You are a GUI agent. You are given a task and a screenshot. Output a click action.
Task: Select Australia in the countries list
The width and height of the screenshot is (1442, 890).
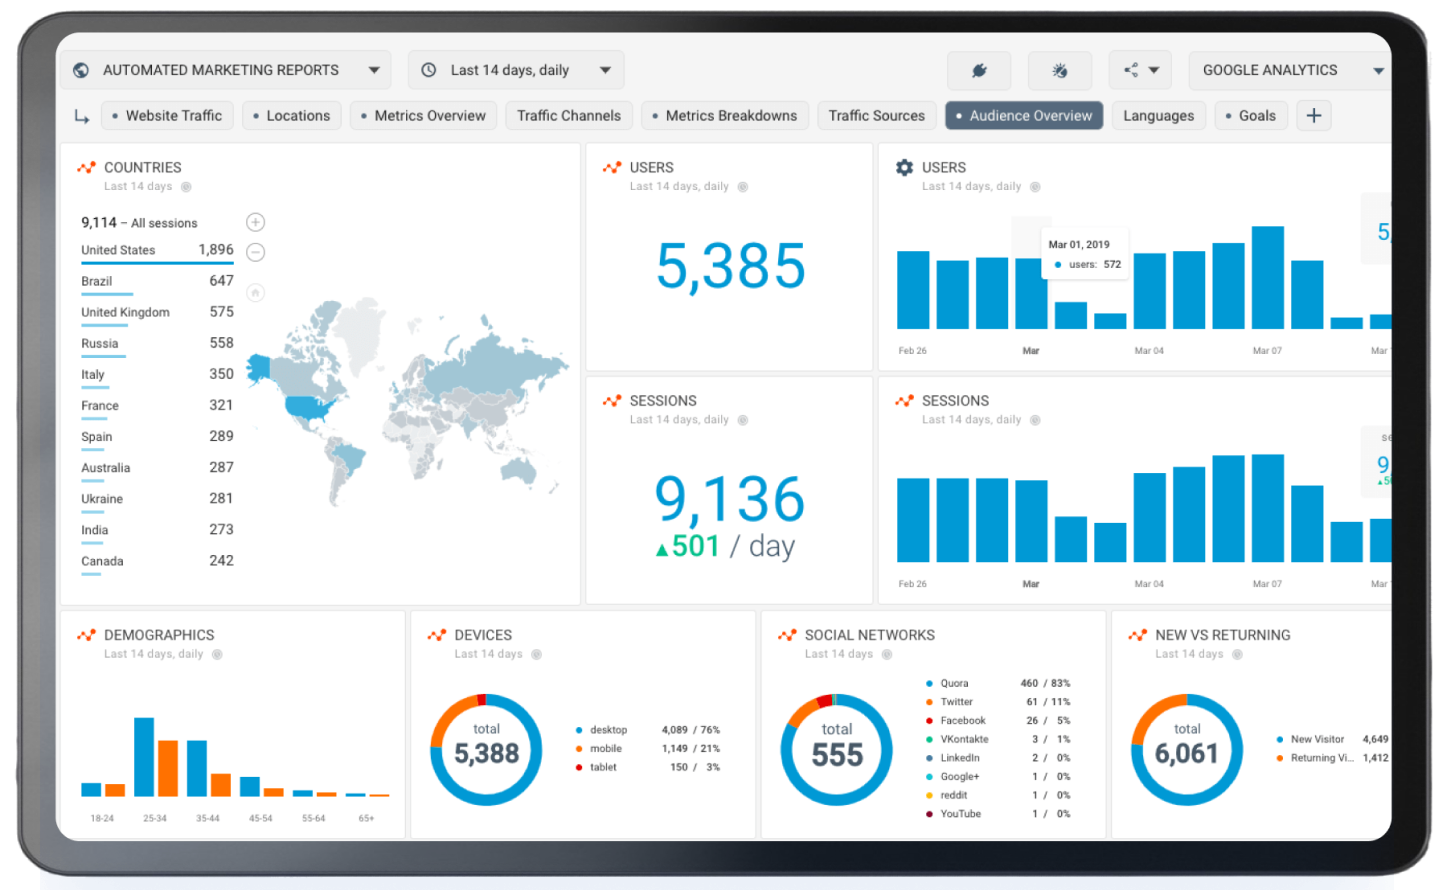click(x=157, y=468)
